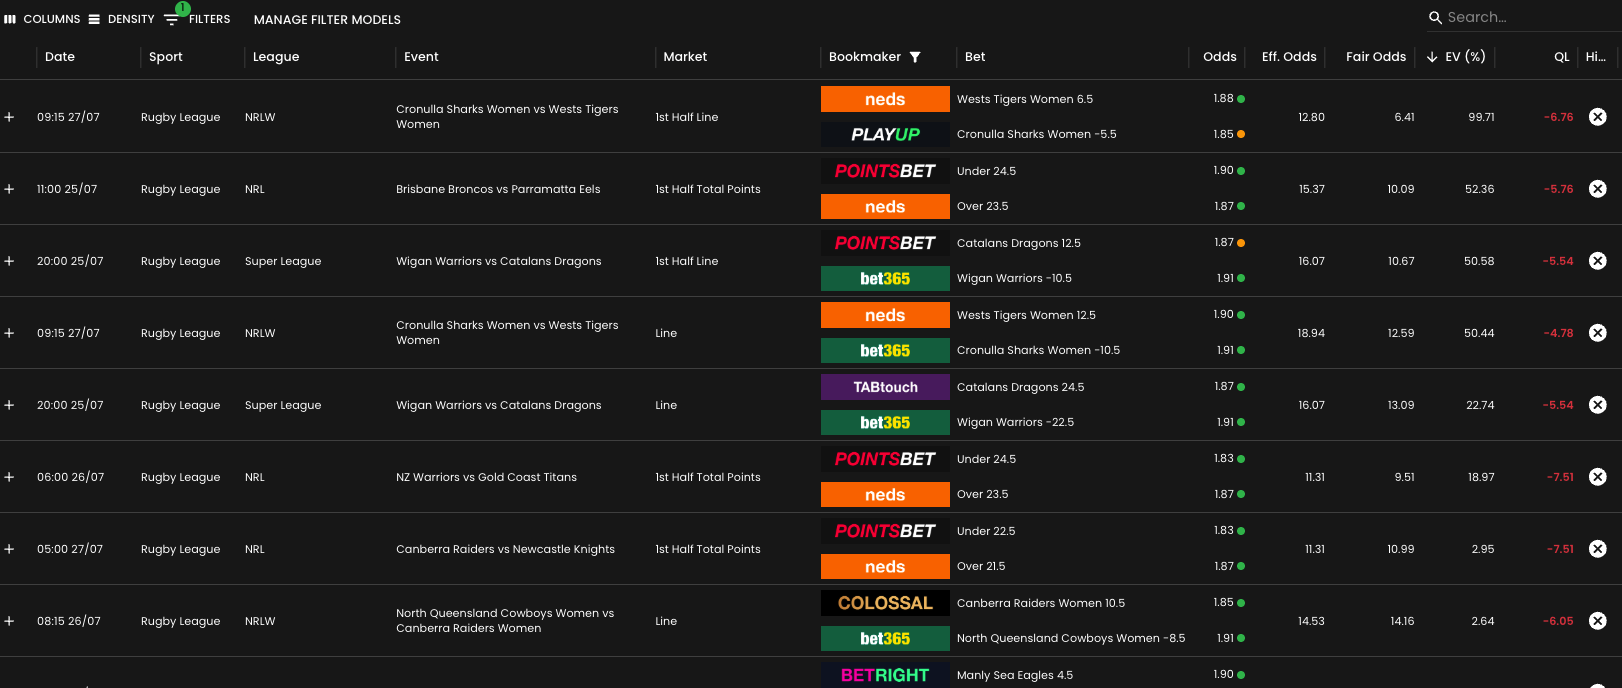Click the TABtouch bookmaker logo
Screen dimensions: 1622x688
tap(885, 387)
